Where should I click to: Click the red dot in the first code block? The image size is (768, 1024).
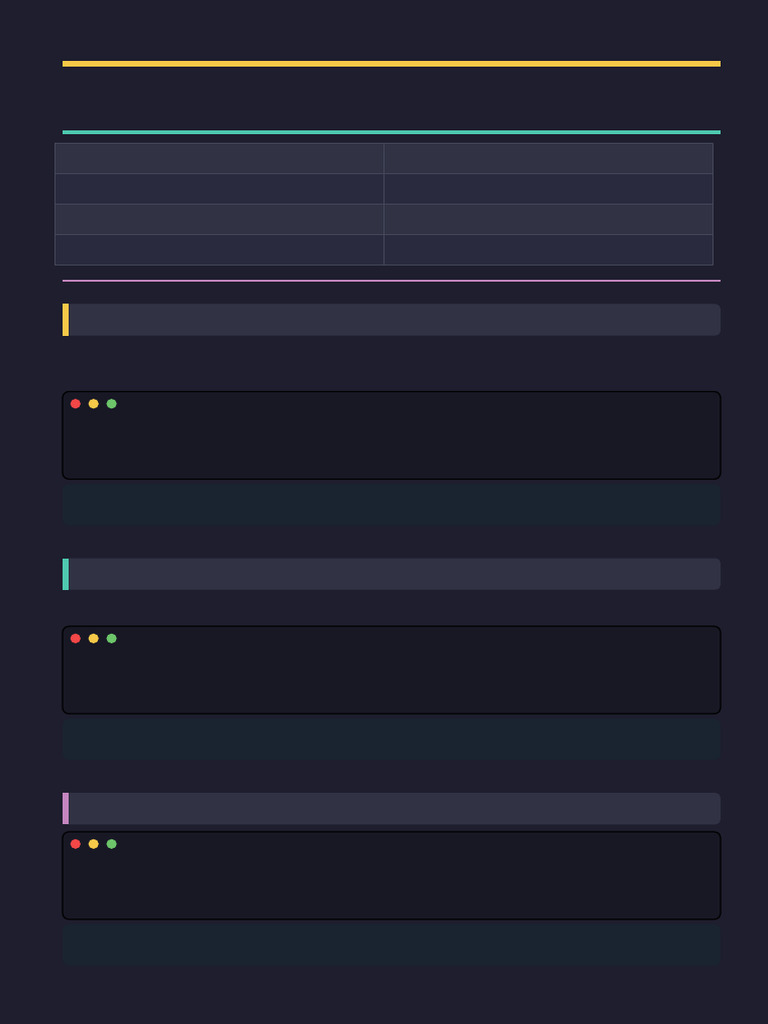tap(75, 404)
